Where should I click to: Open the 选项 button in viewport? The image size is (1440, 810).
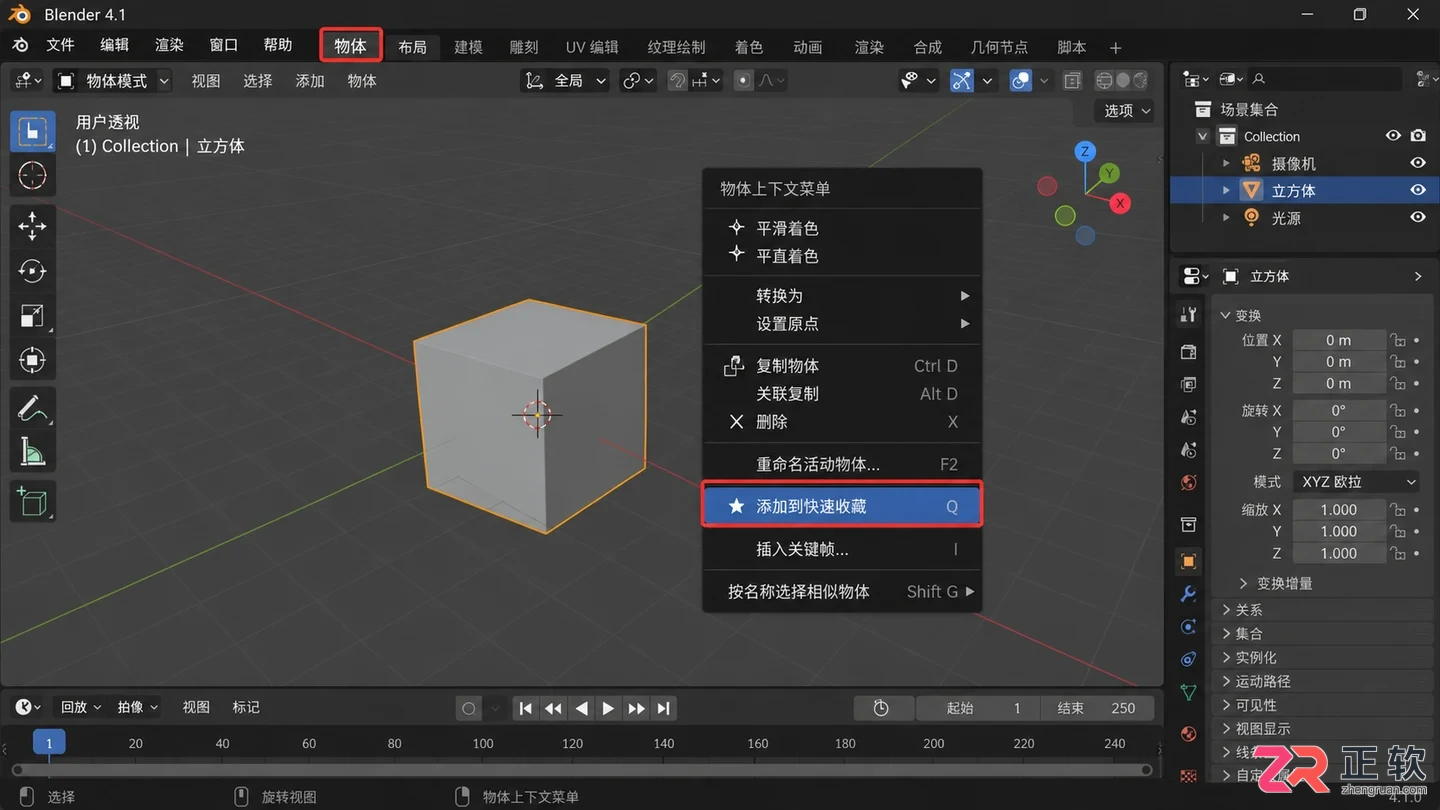pyautogui.click(x=1127, y=111)
